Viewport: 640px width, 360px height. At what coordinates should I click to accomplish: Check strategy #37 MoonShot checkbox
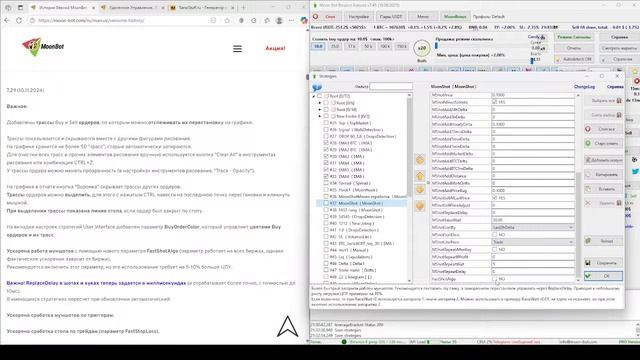pyautogui.click(x=326, y=203)
